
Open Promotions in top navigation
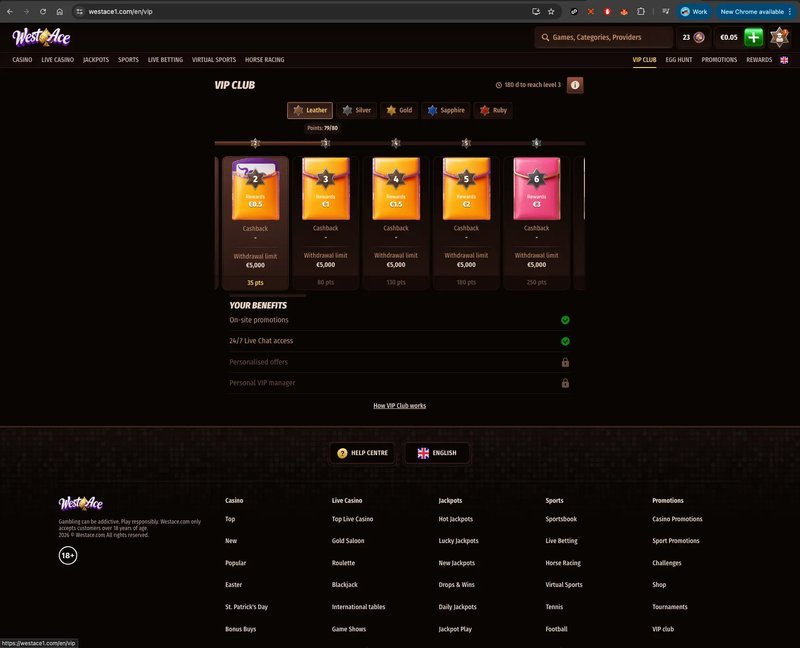[x=719, y=60]
